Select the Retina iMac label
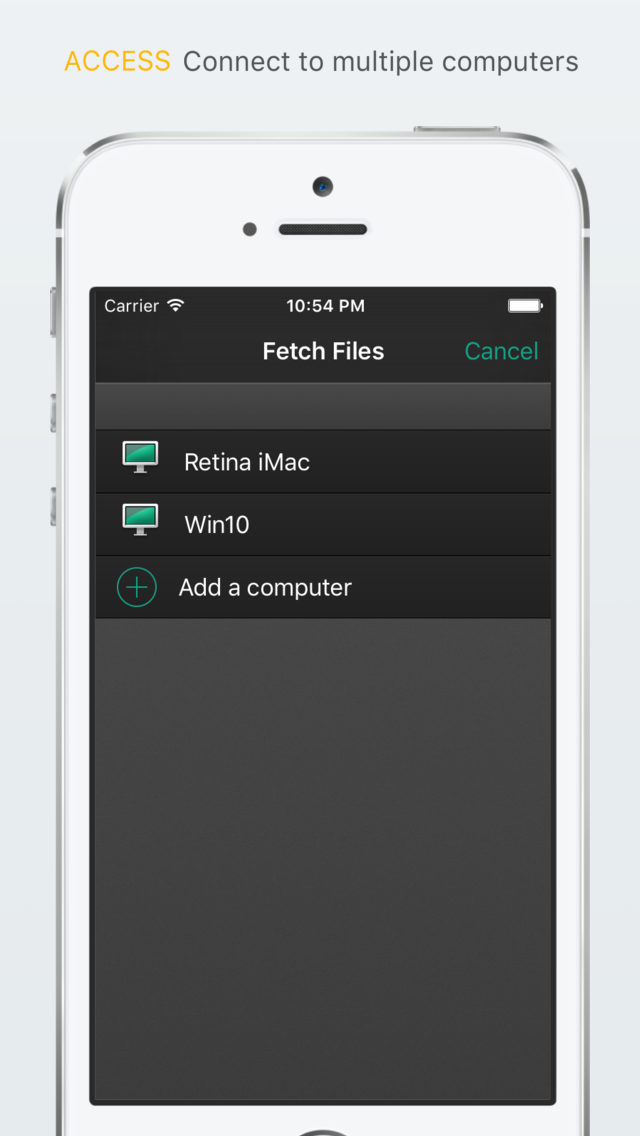 [x=247, y=462]
